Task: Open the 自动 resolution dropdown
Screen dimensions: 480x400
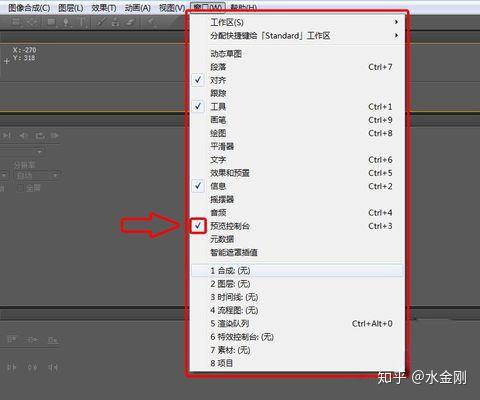Action: pyautogui.click(x=37, y=175)
